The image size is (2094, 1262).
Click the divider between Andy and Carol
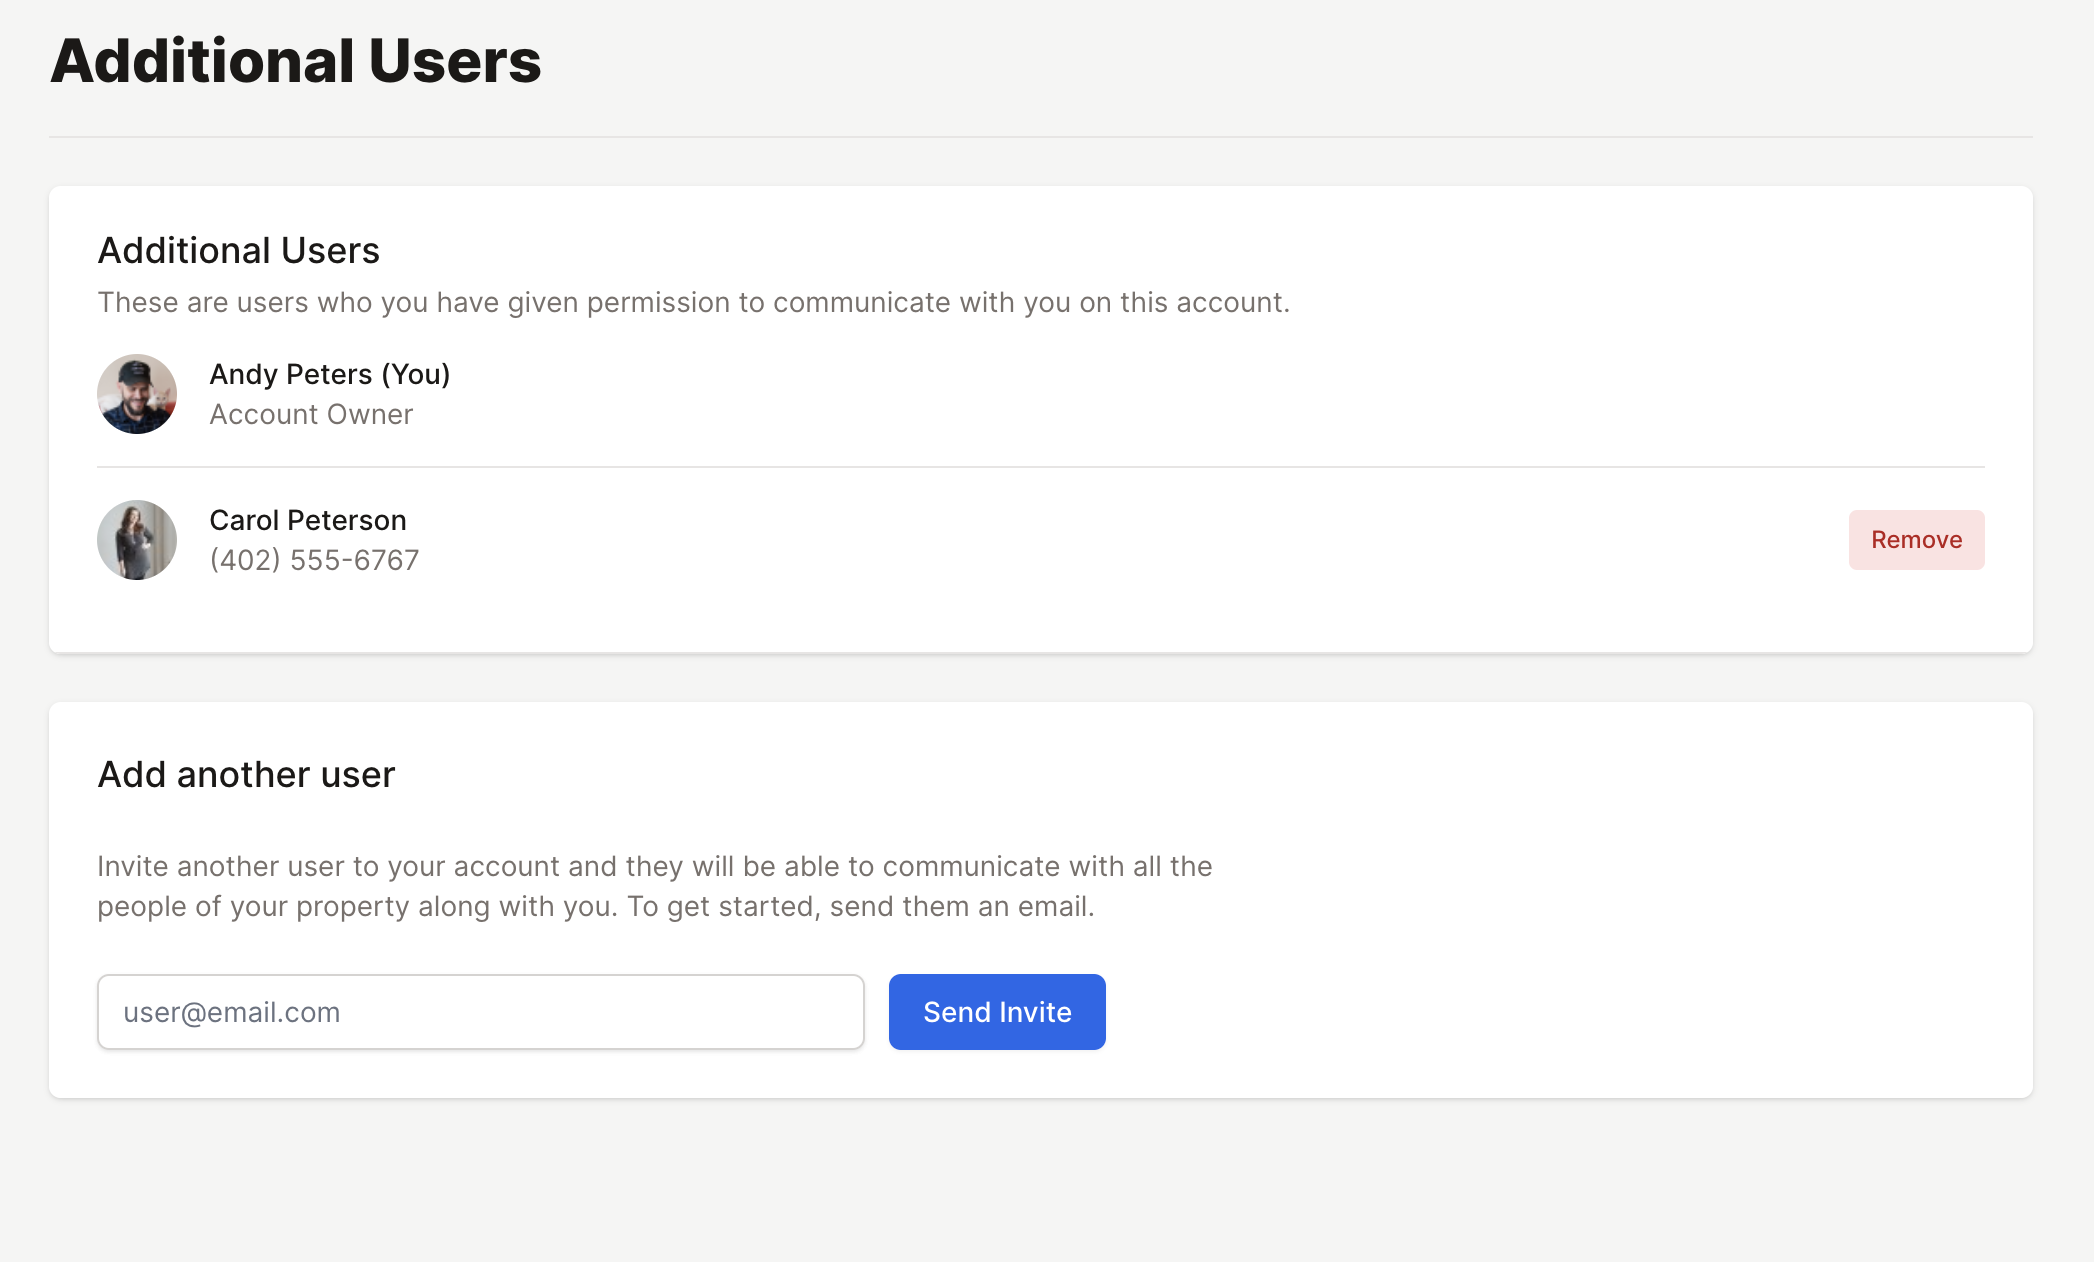click(x=1040, y=467)
